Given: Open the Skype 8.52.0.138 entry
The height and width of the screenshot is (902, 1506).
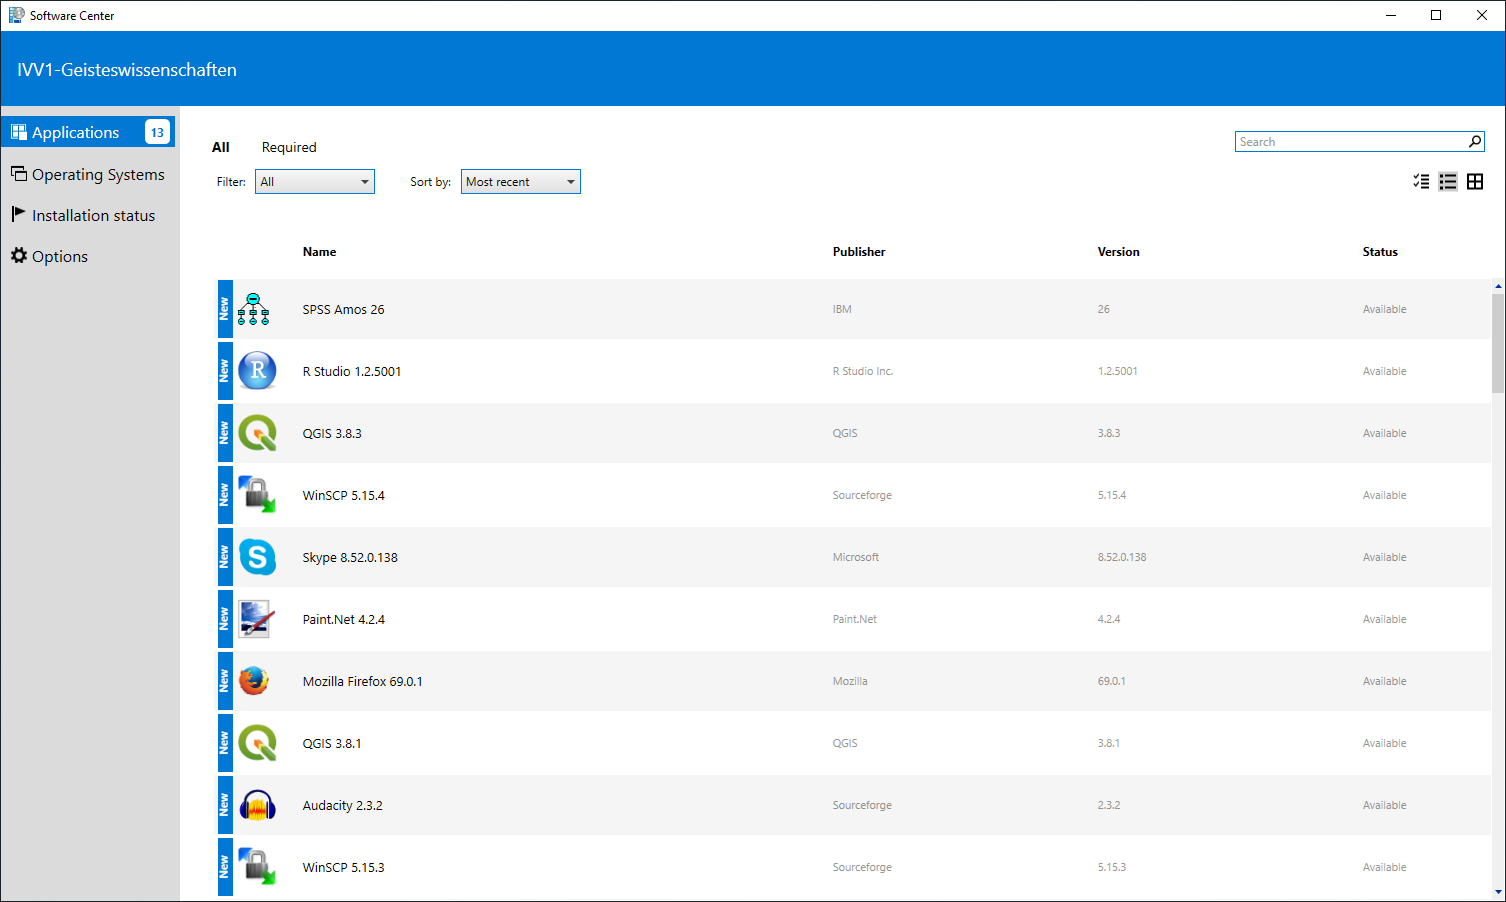Looking at the screenshot, I should 854,557.
